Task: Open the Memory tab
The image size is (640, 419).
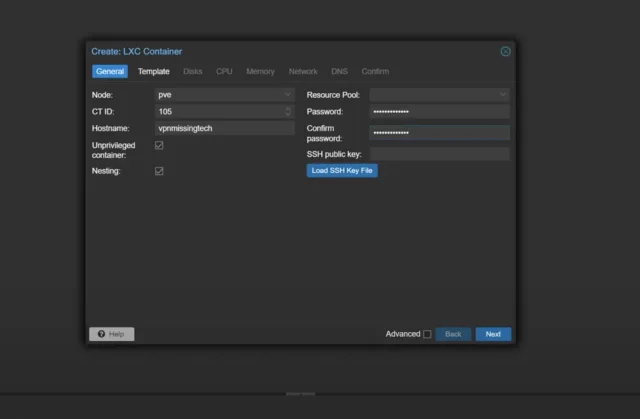Action: pyautogui.click(x=260, y=71)
